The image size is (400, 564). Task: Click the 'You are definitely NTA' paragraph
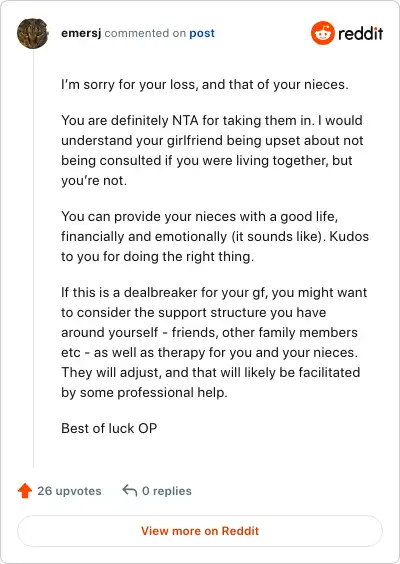click(x=212, y=150)
